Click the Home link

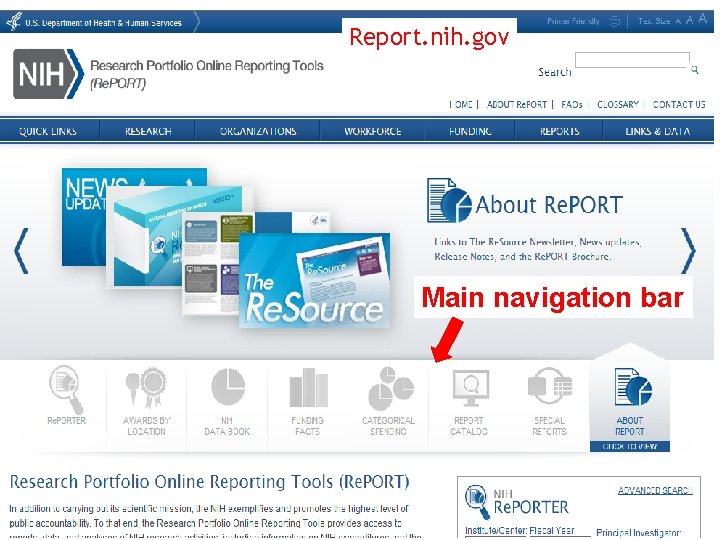[461, 105]
